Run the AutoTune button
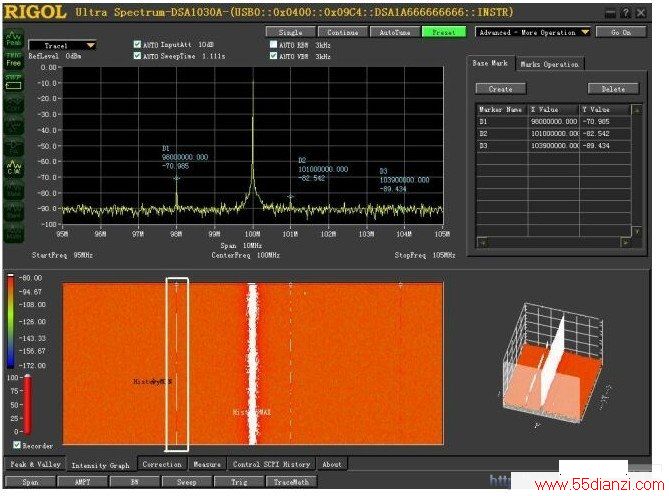Screen dimensions: 669x496 [395, 32]
